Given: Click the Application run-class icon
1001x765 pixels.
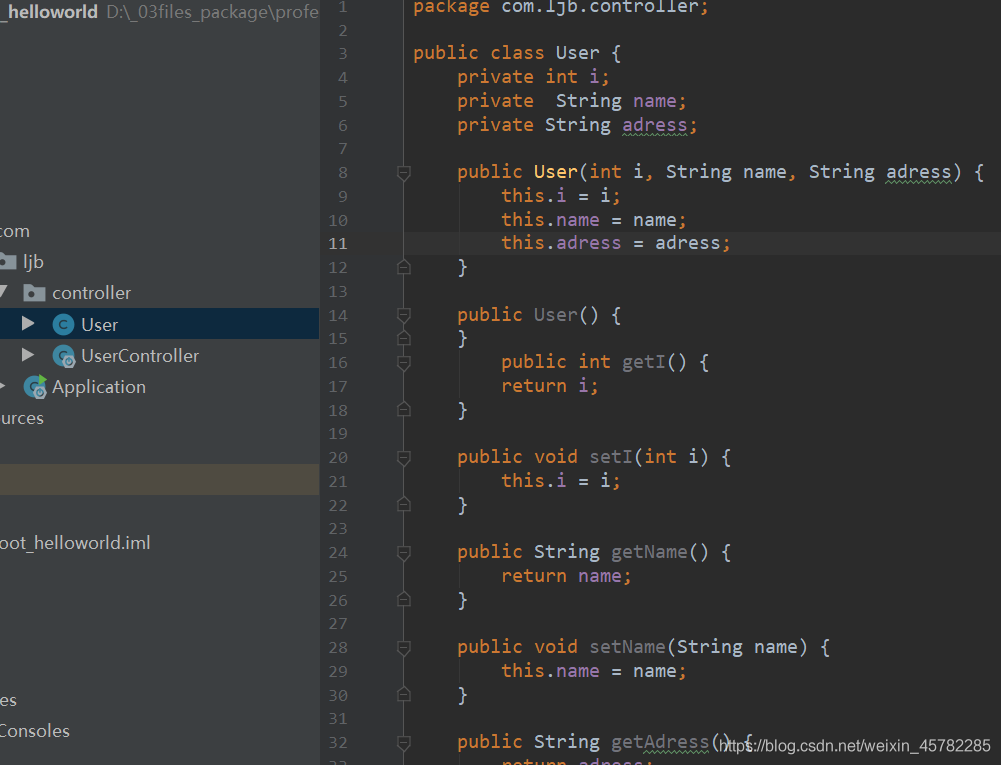Looking at the screenshot, I should [x=35, y=387].
